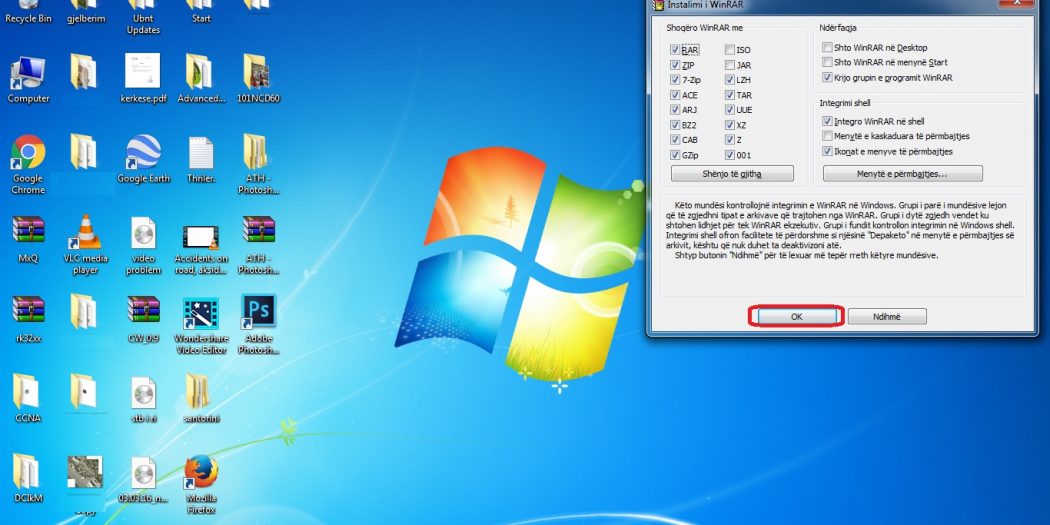Enable 'Shto WinRAR në menynë Start'
Screen dimensions: 1050x525
[828, 62]
